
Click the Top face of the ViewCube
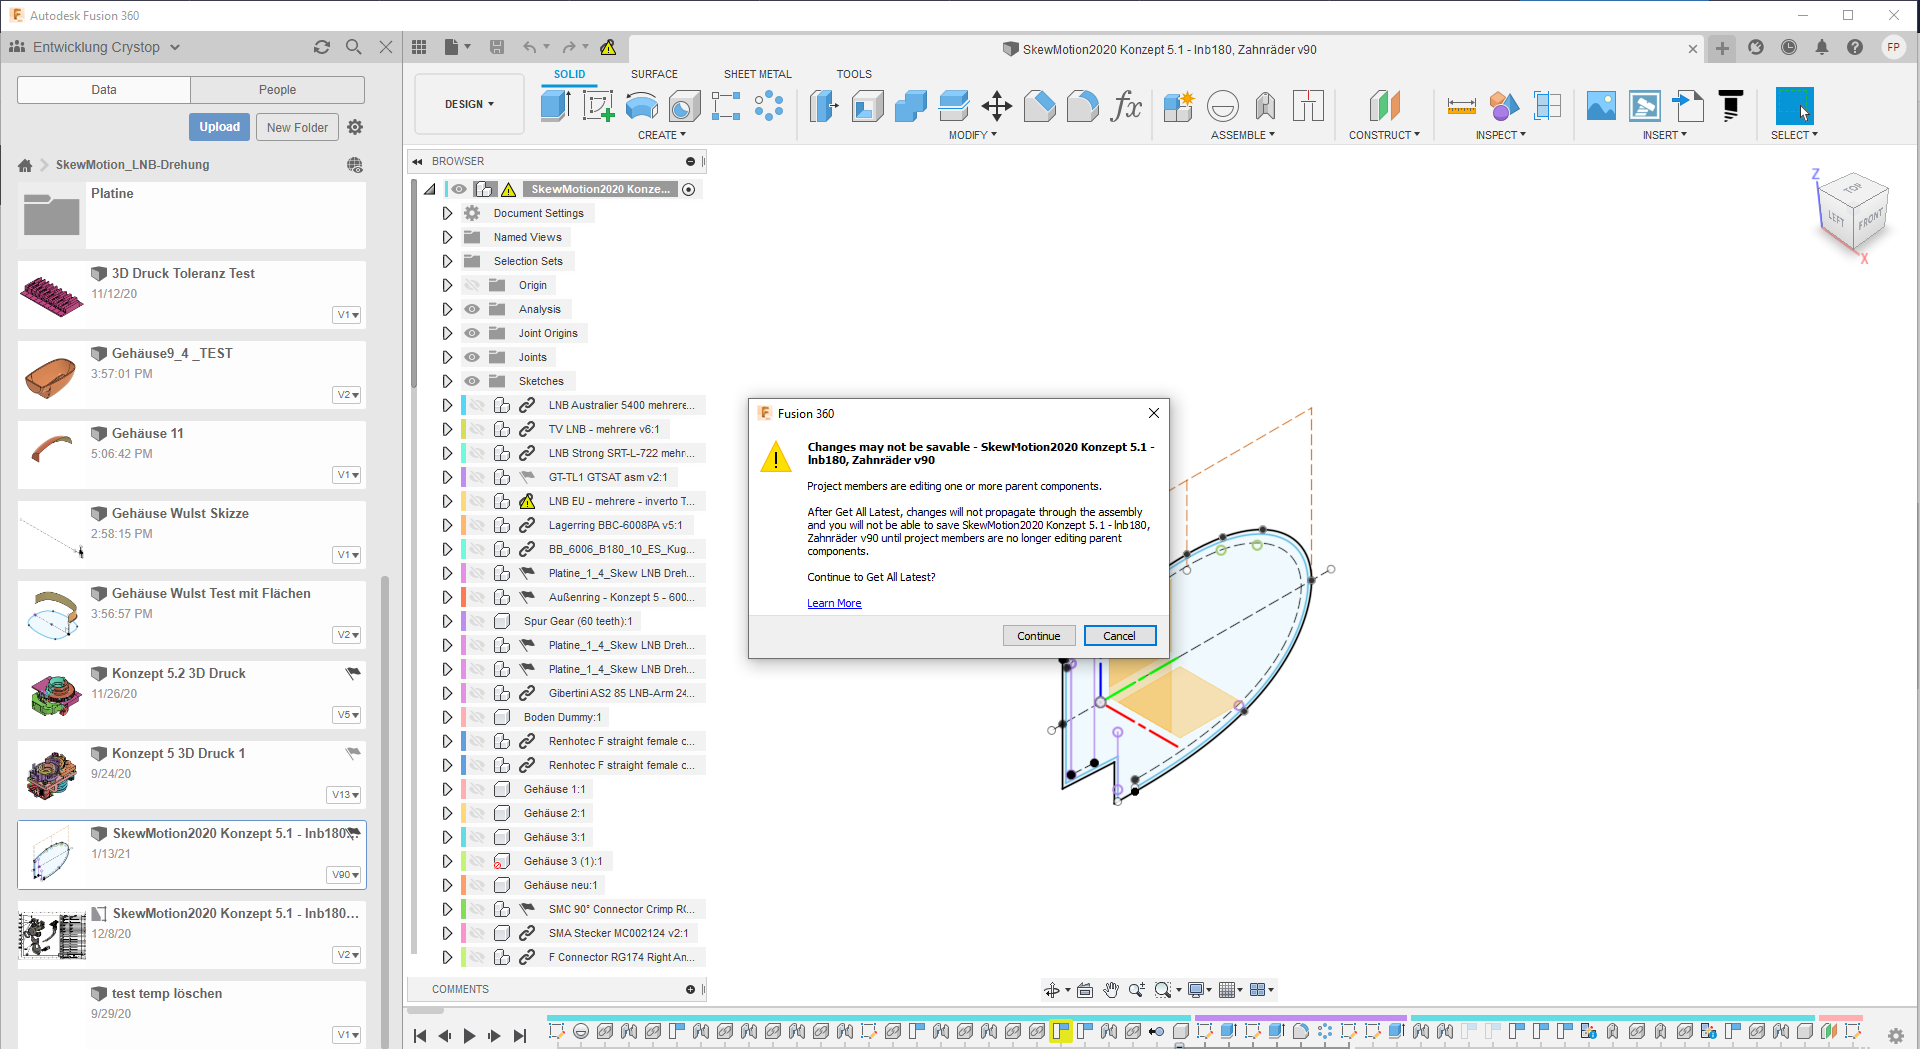point(1852,188)
